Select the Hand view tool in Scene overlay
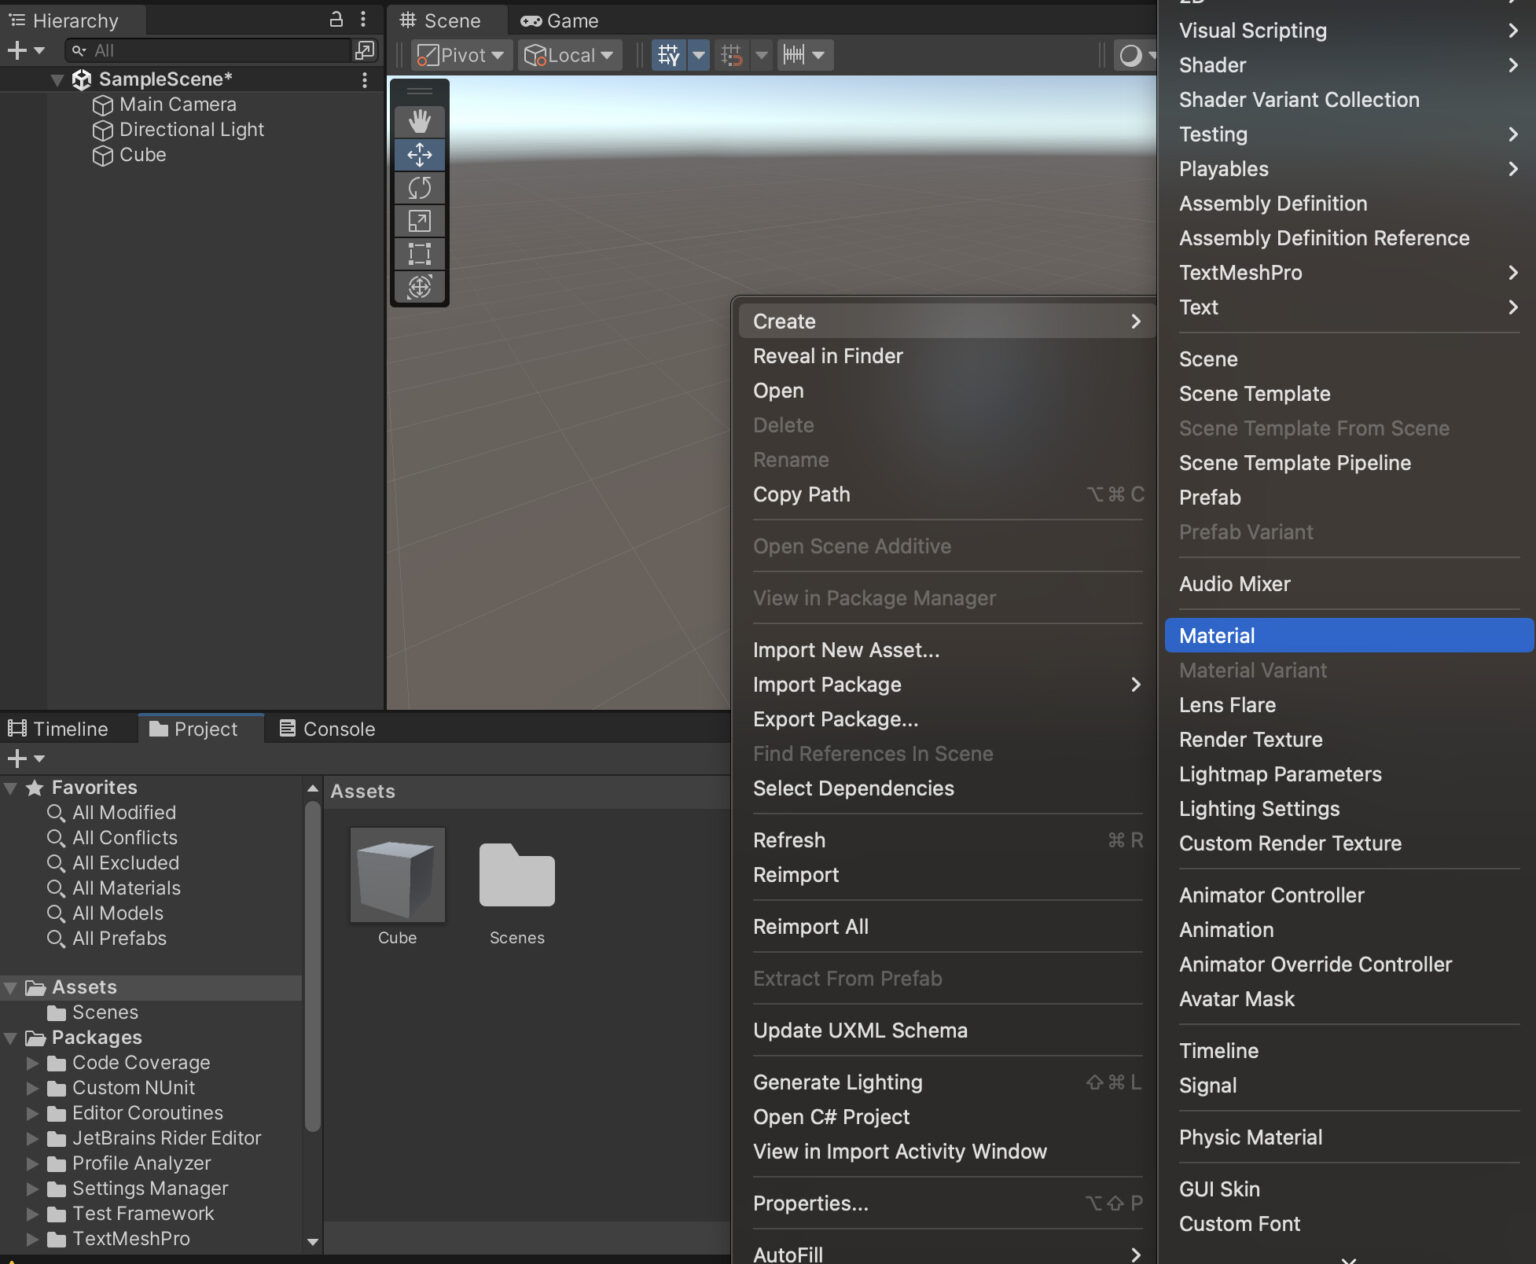Screen dimensions: 1536x1264 pos(419,121)
